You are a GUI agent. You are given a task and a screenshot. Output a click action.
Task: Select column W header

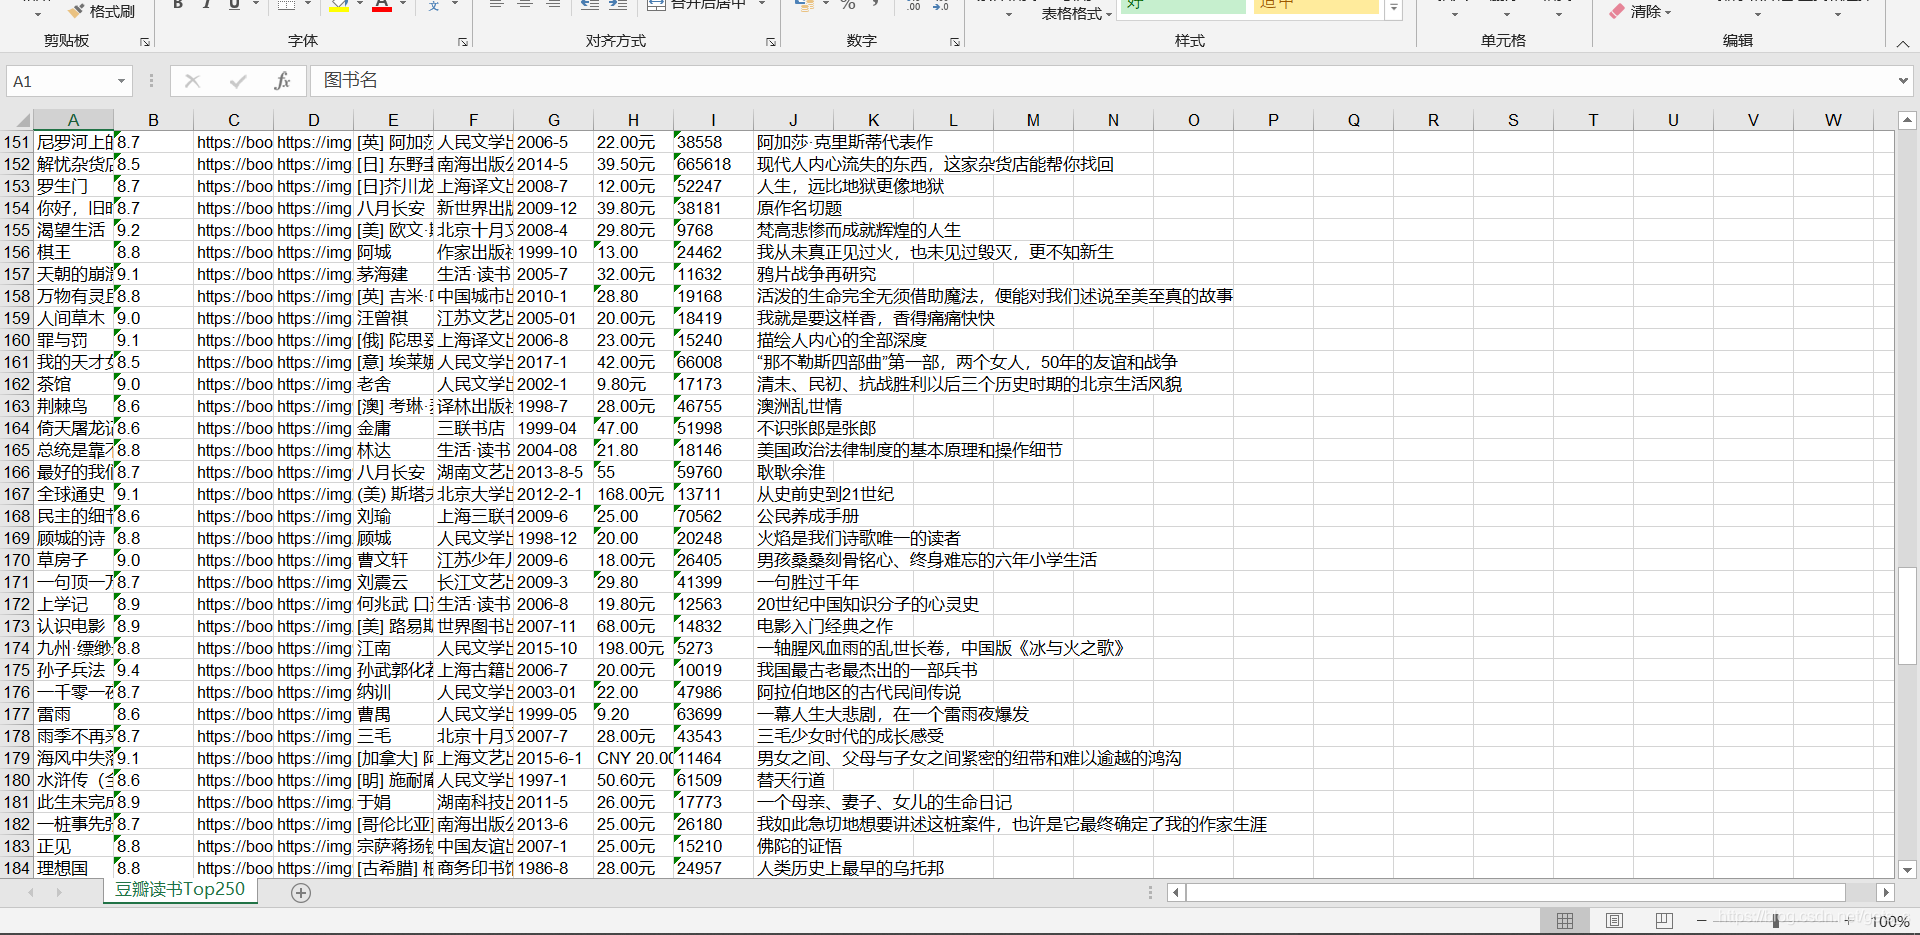1833,120
